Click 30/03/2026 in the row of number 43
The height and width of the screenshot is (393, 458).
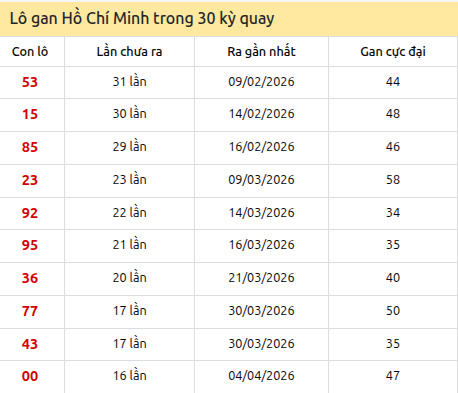point(261,344)
